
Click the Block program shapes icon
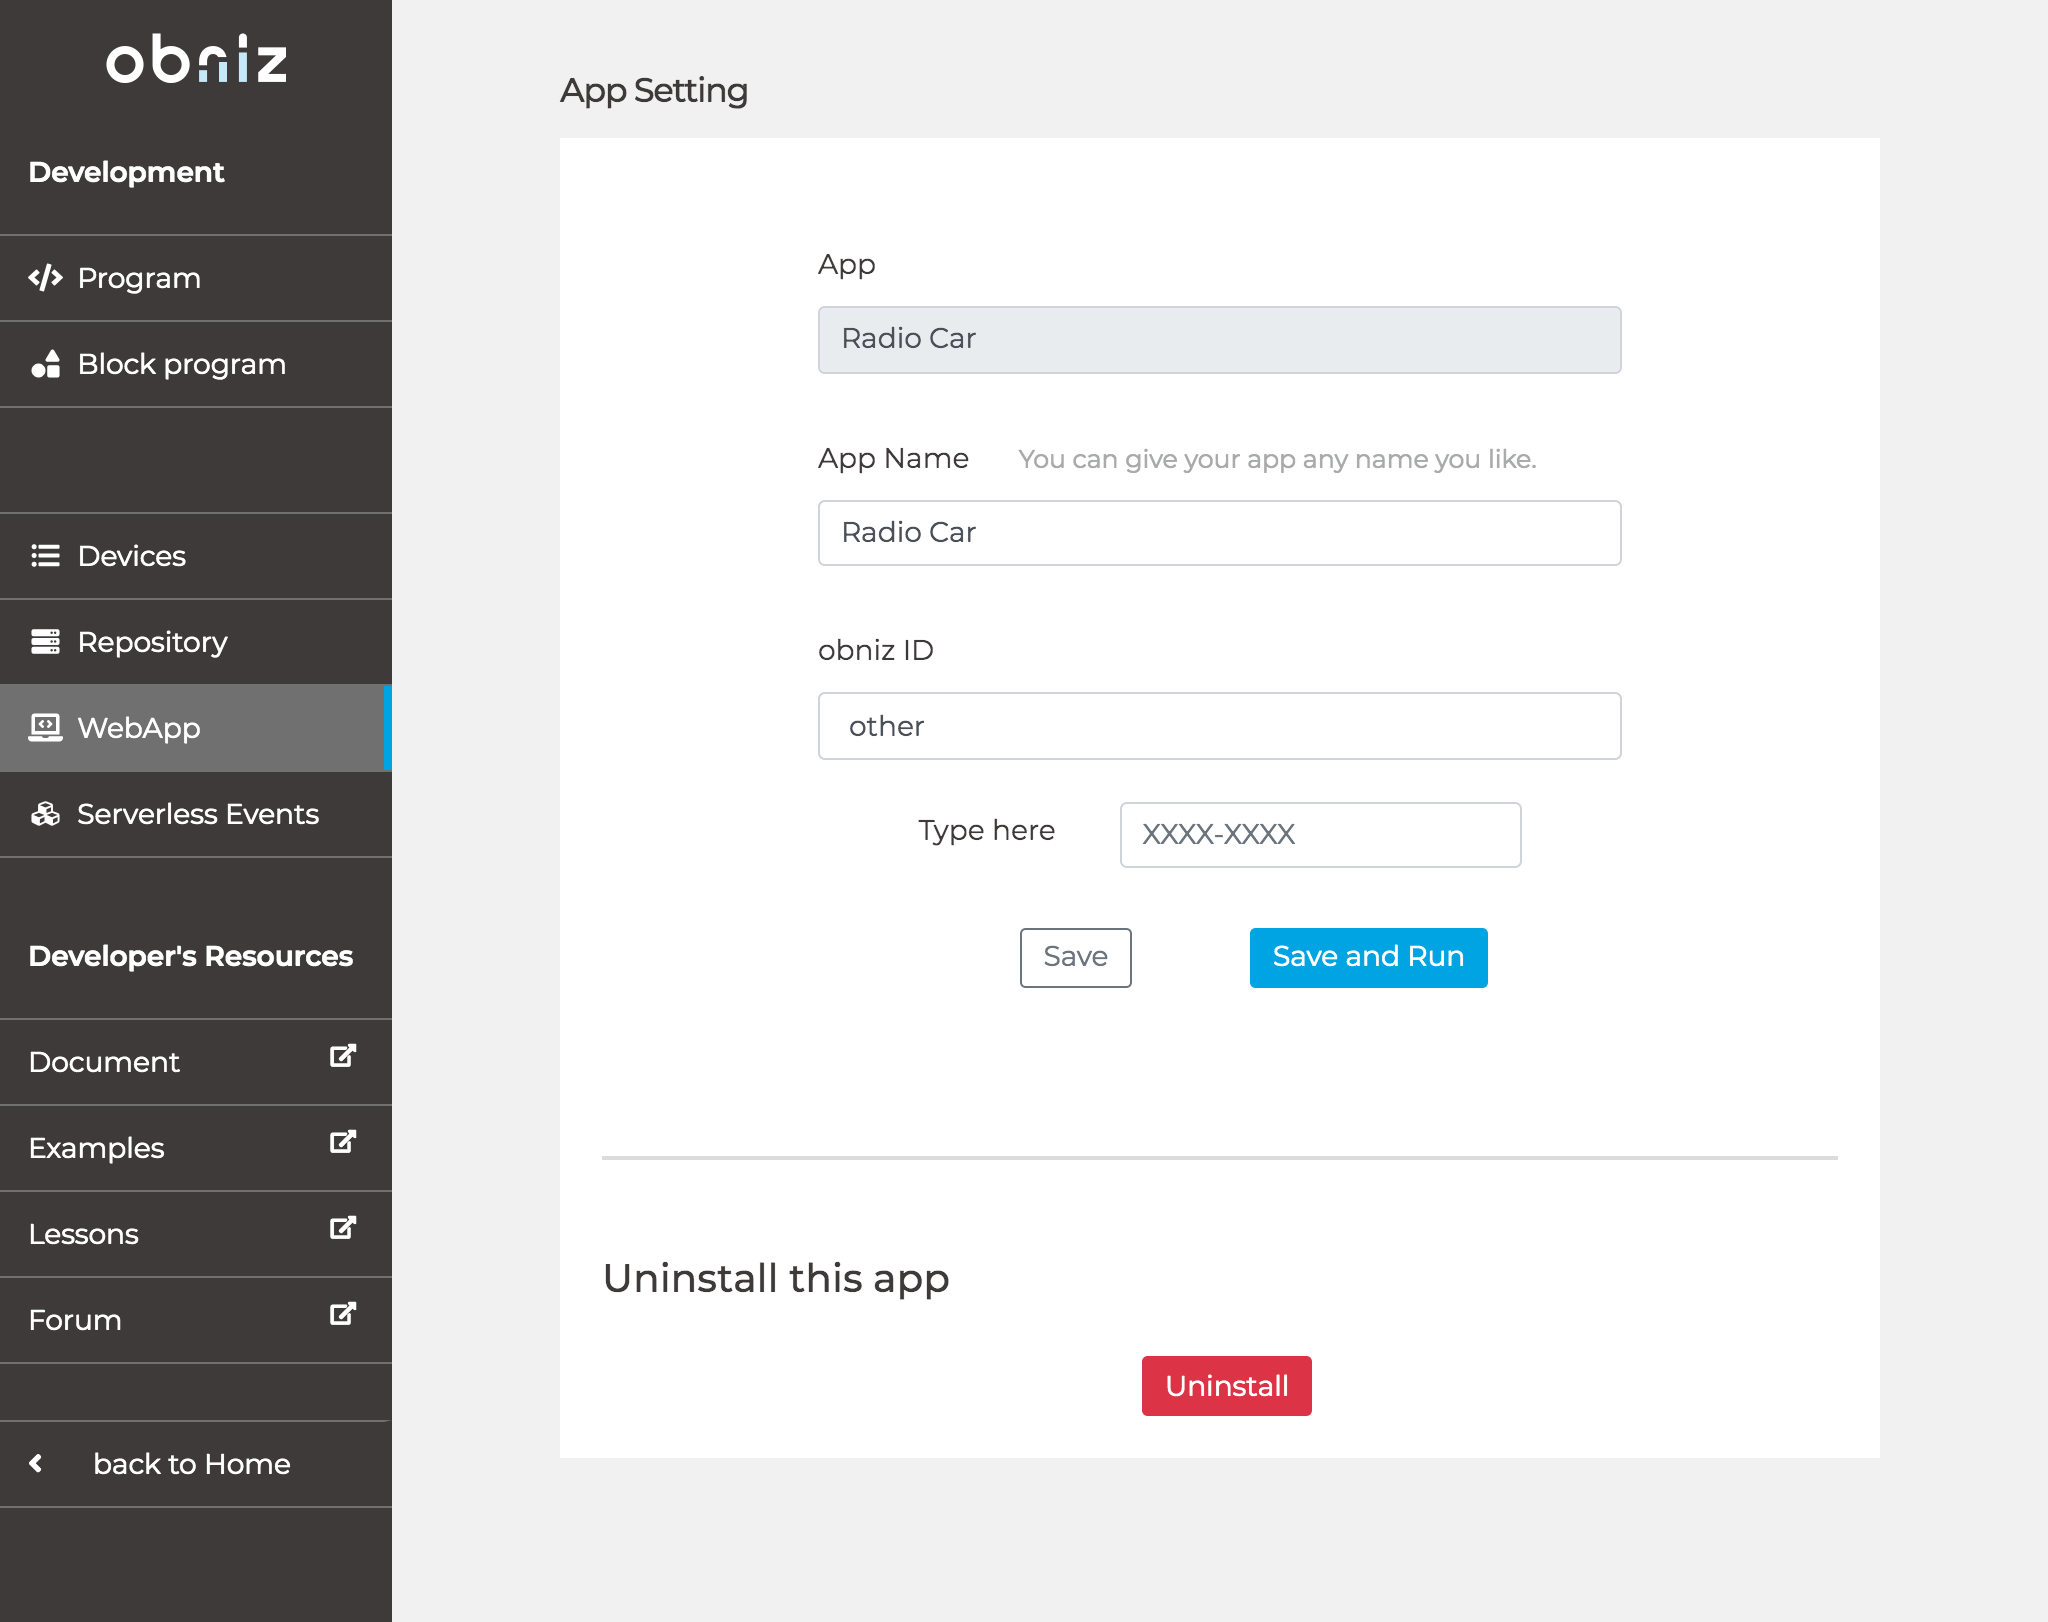coord(45,364)
